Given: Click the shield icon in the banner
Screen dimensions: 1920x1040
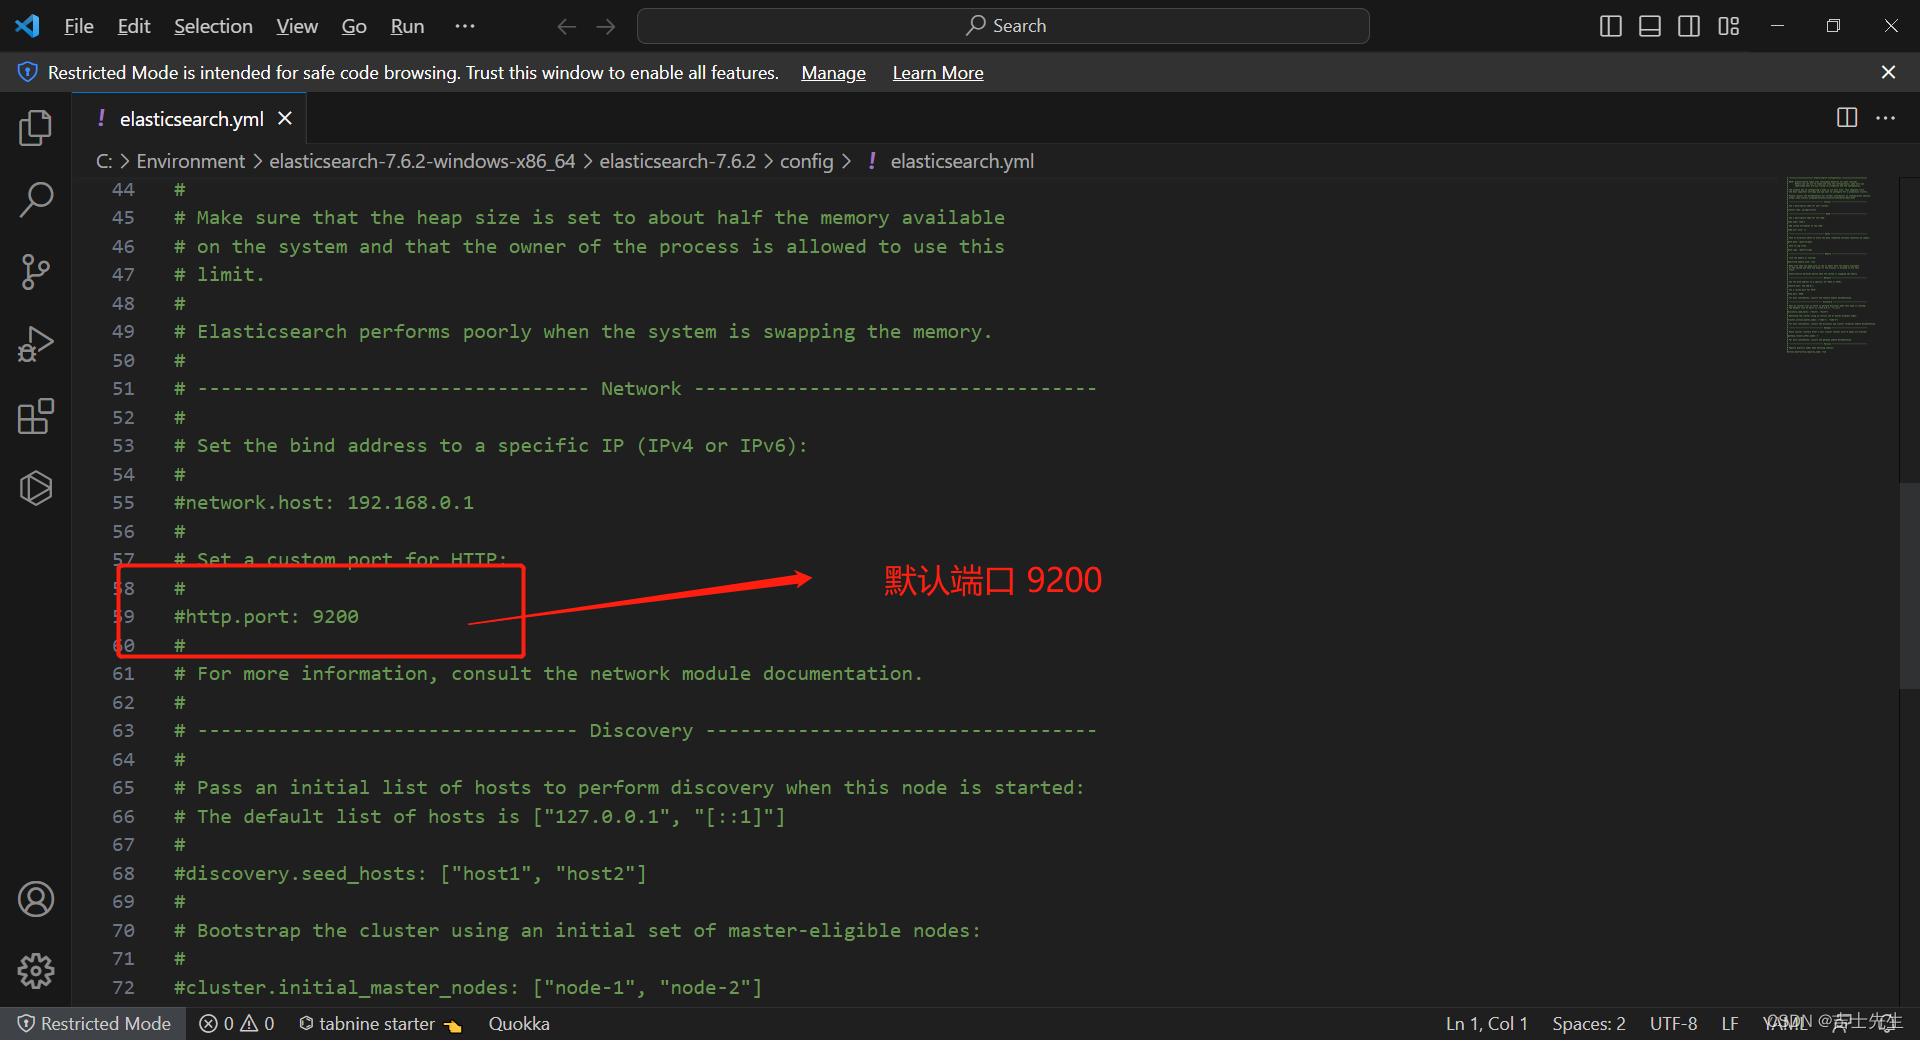Looking at the screenshot, I should click(x=28, y=72).
